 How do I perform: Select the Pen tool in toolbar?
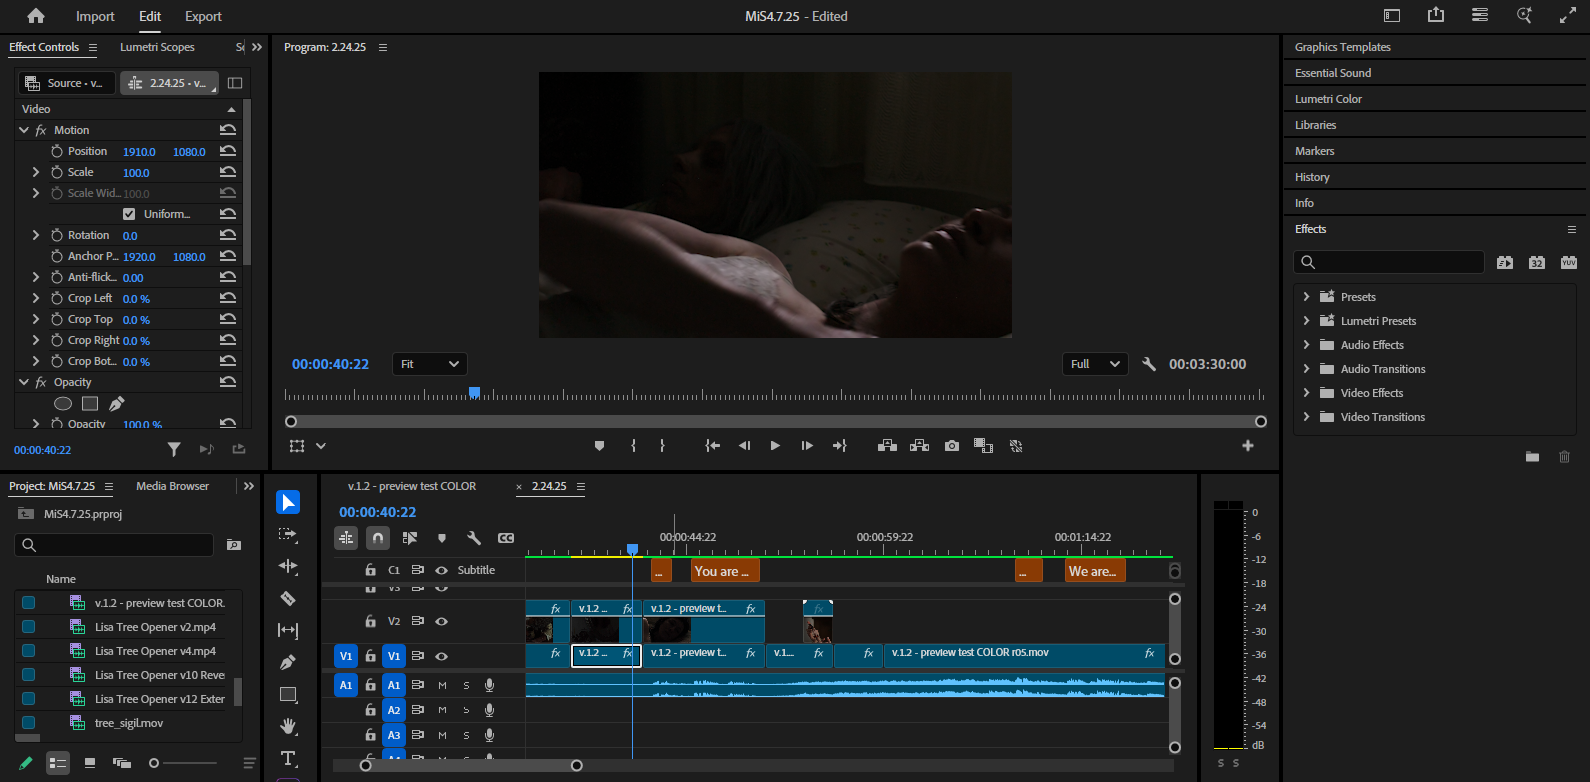point(288,662)
